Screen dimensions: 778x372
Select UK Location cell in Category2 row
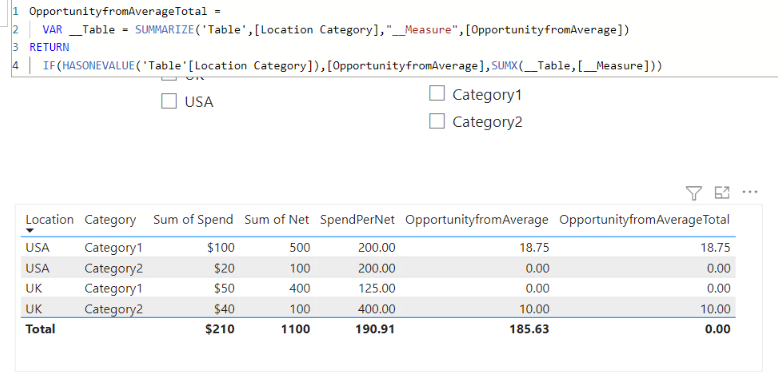click(34, 309)
